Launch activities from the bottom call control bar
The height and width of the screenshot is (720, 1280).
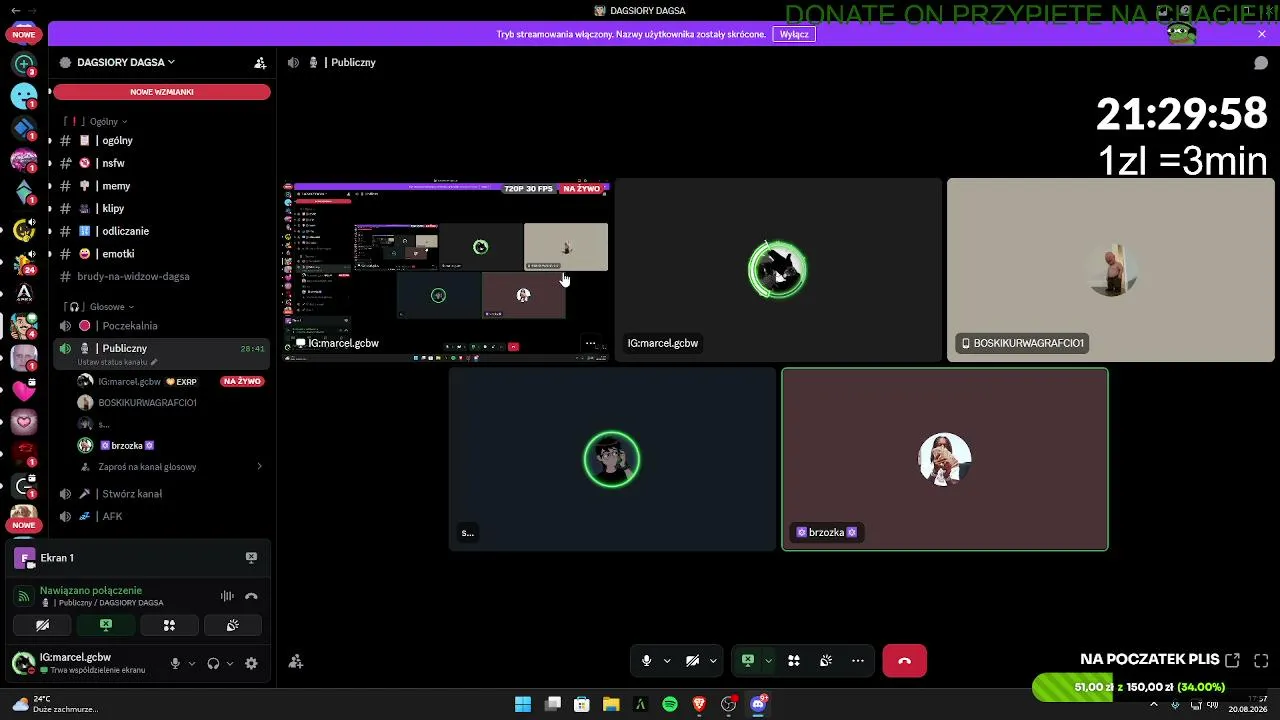(x=794, y=661)
